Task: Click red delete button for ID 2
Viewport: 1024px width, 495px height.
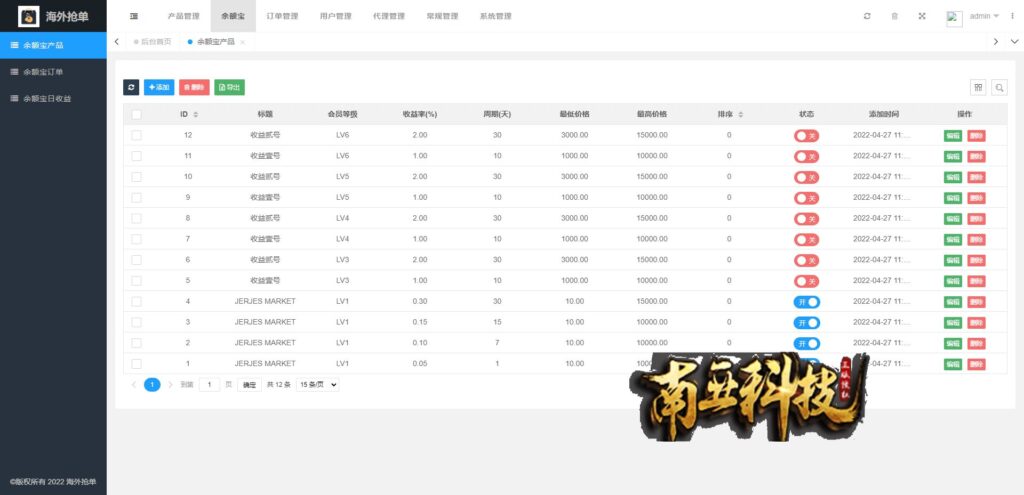Action: point(976,343)
